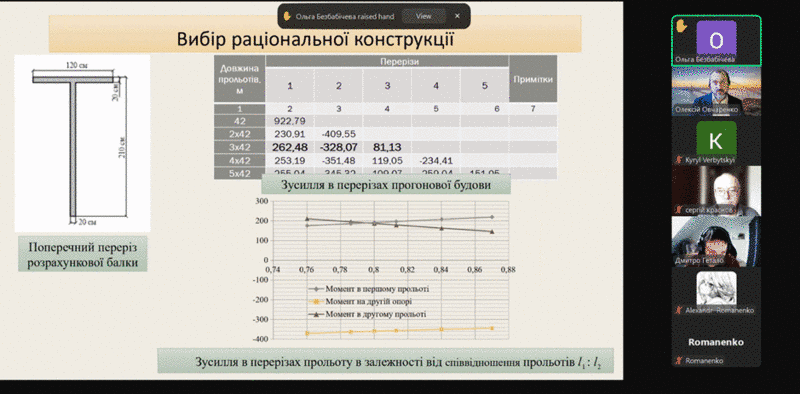Click Ольга Безбабічева's purple O avatar

[x=716, y=38]
